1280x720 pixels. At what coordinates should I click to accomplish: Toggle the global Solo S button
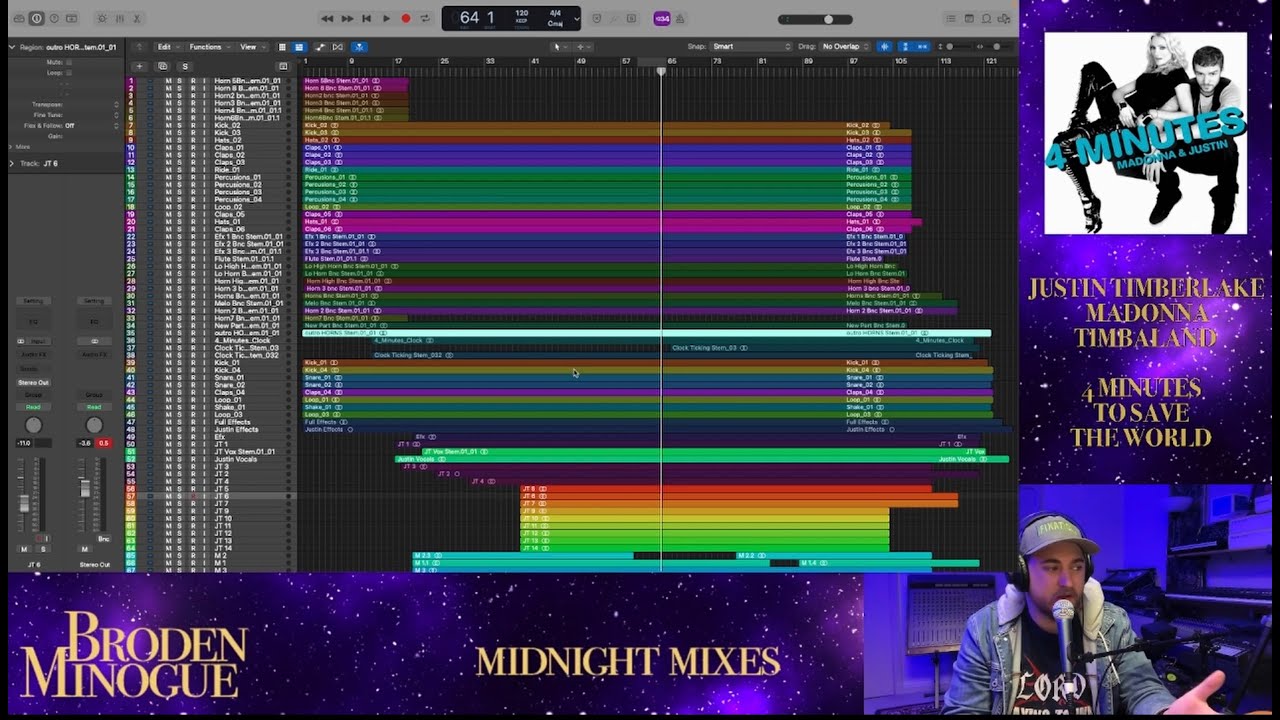tap(185, 66)
